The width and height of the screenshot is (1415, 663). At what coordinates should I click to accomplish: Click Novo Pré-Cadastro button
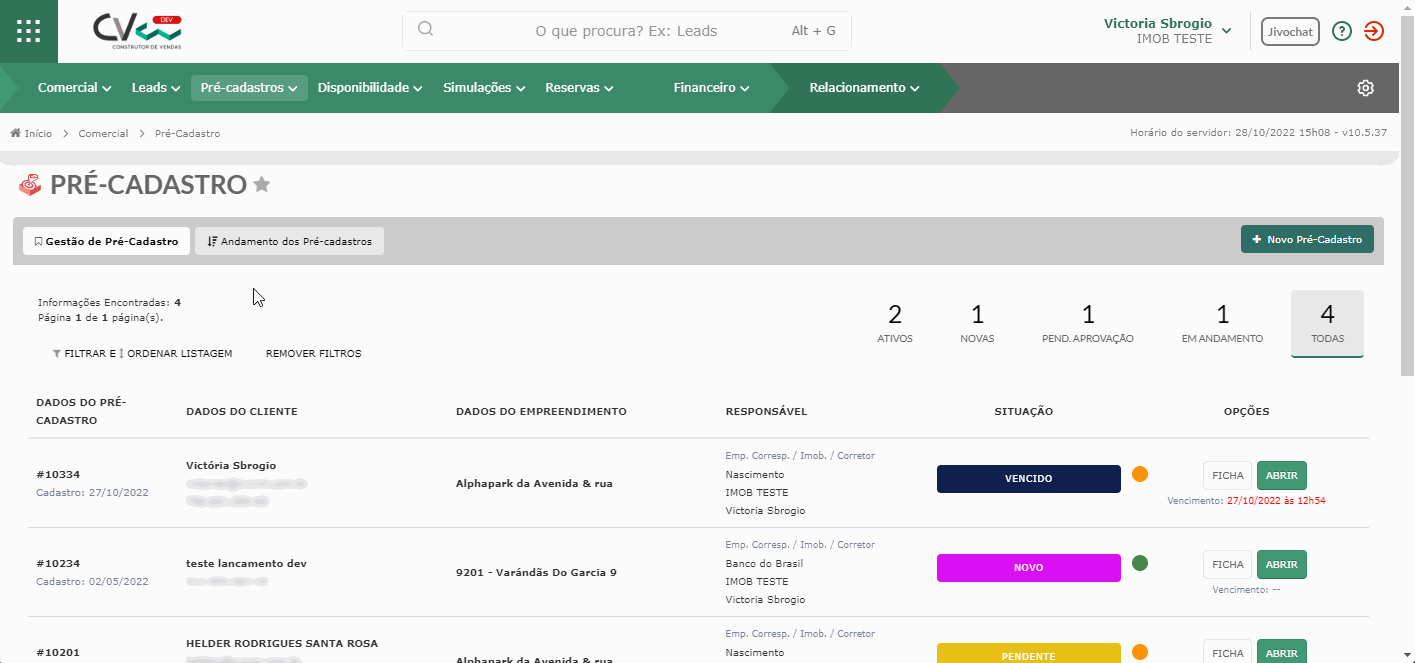tap(1307, 240)
